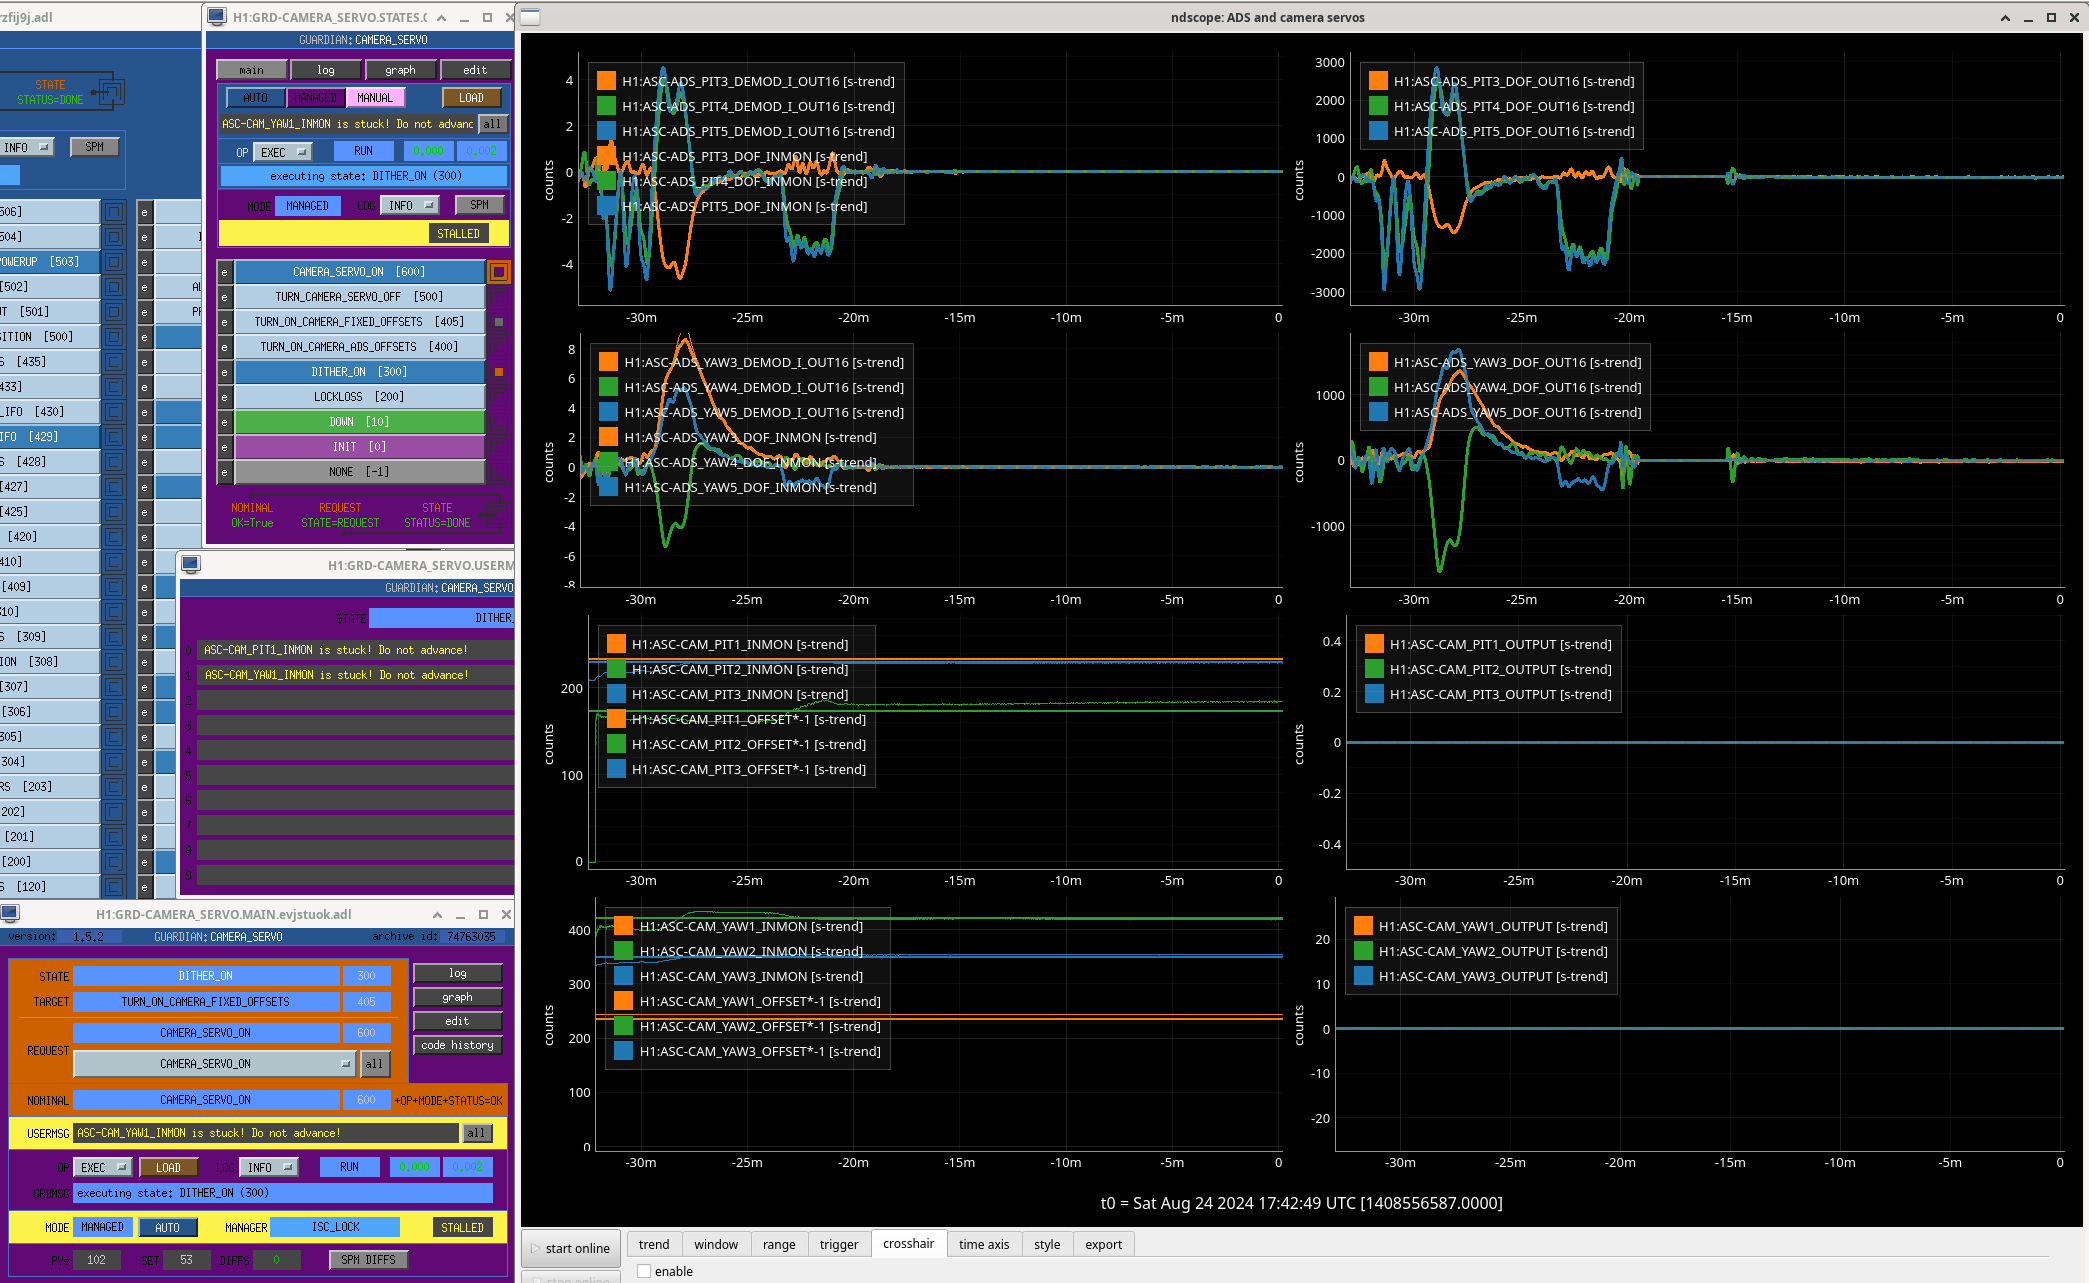
Task: Click SPM DIFFS button in MAIN window
Action: click(368, 1260)
